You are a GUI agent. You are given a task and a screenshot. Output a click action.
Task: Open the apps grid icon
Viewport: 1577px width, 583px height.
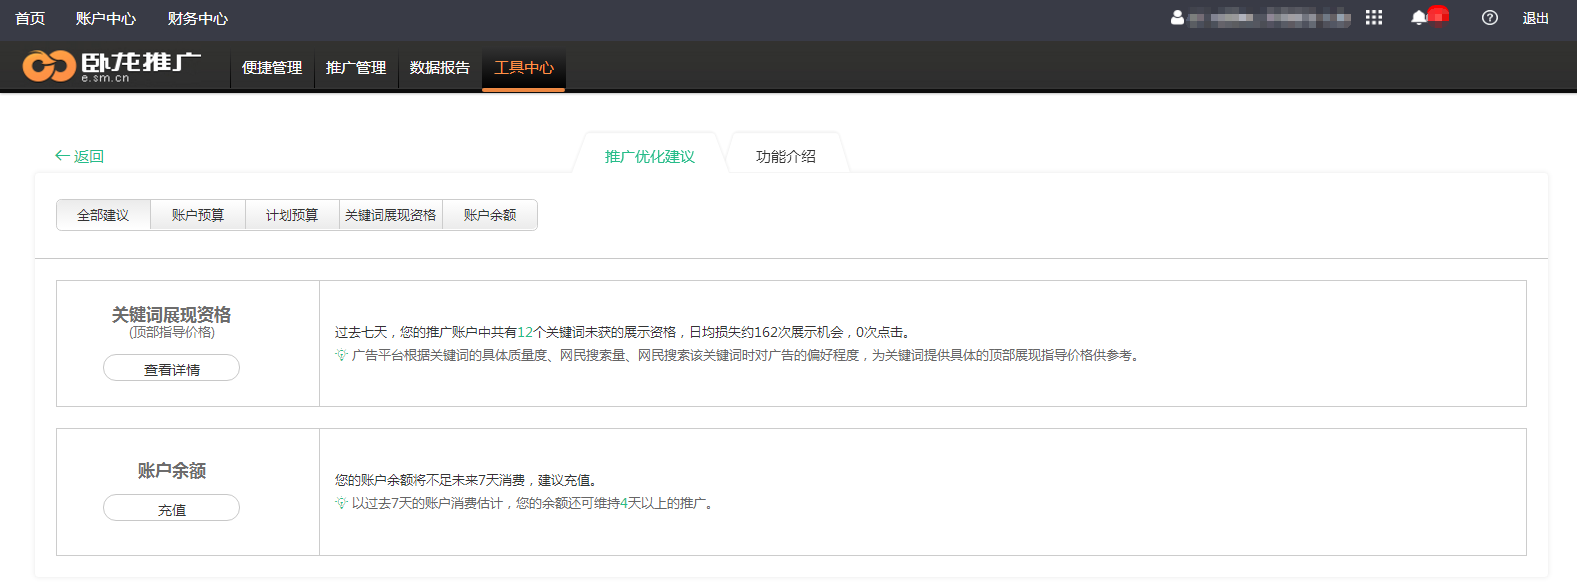click(x=1374, y=17)
